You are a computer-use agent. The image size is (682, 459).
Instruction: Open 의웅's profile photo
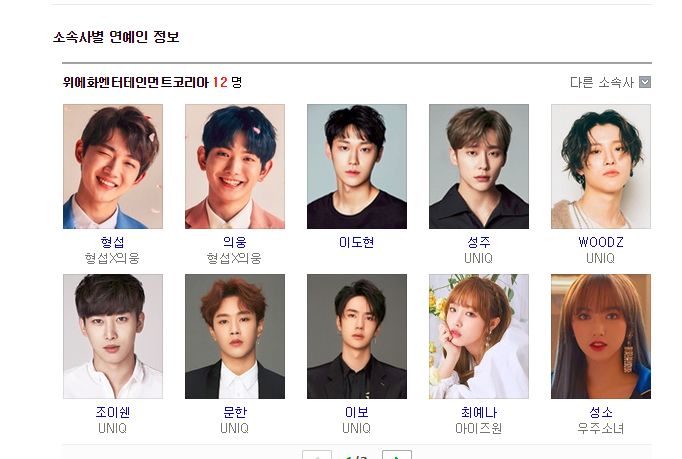coord(235,166)
